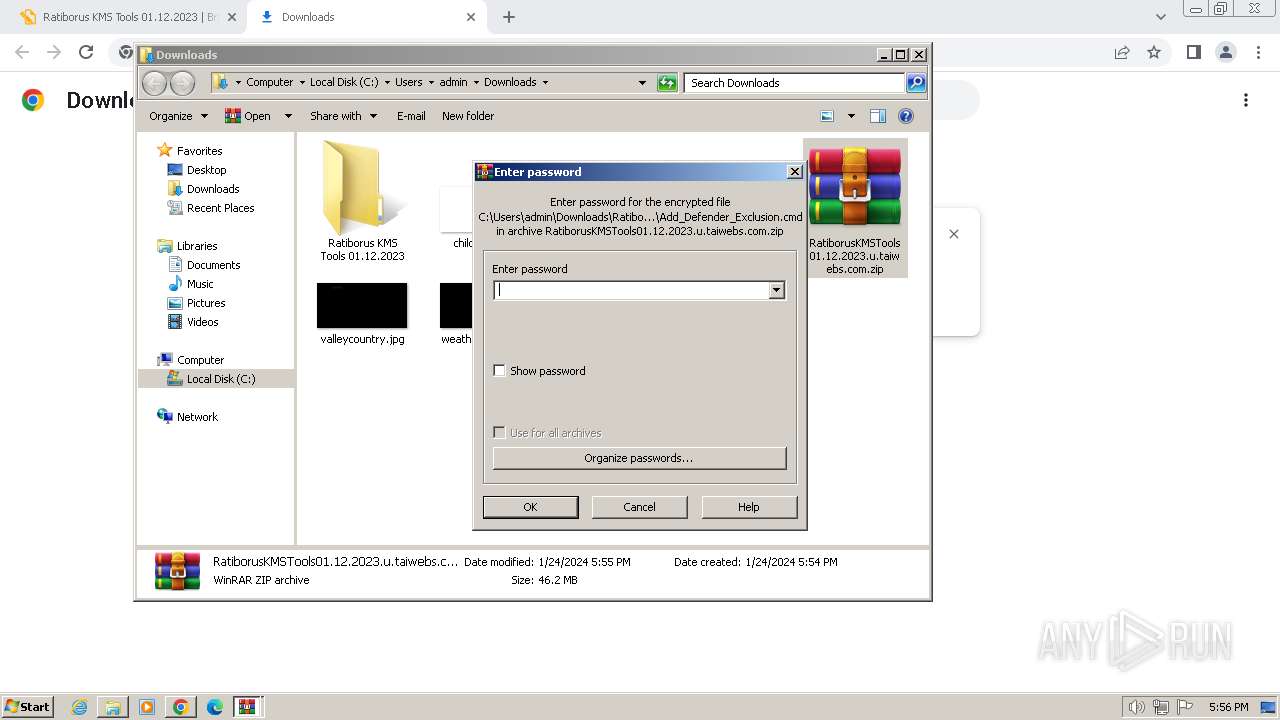Close the Enter password dialog
Viewport: 1280px width, 720px height.
[794, 172]
